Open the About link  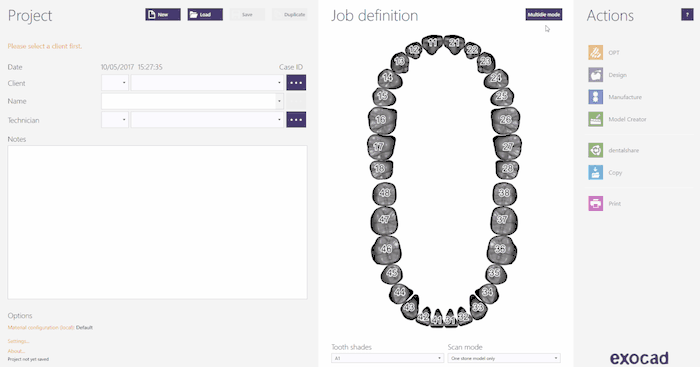click(16, 351)
